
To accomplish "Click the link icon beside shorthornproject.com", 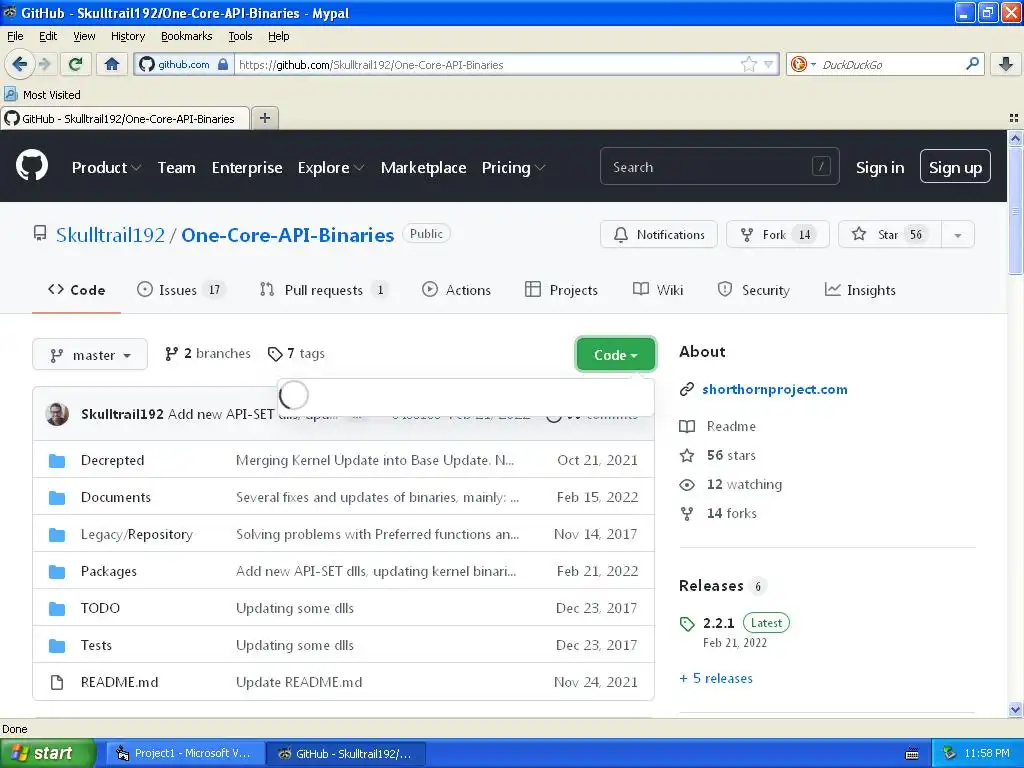I will click(686, 390).
